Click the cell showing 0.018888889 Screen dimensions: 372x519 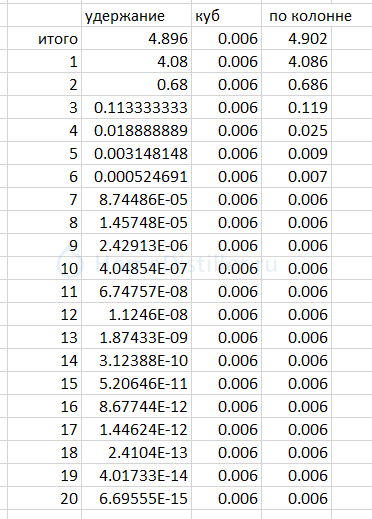(x=136, y=131)
